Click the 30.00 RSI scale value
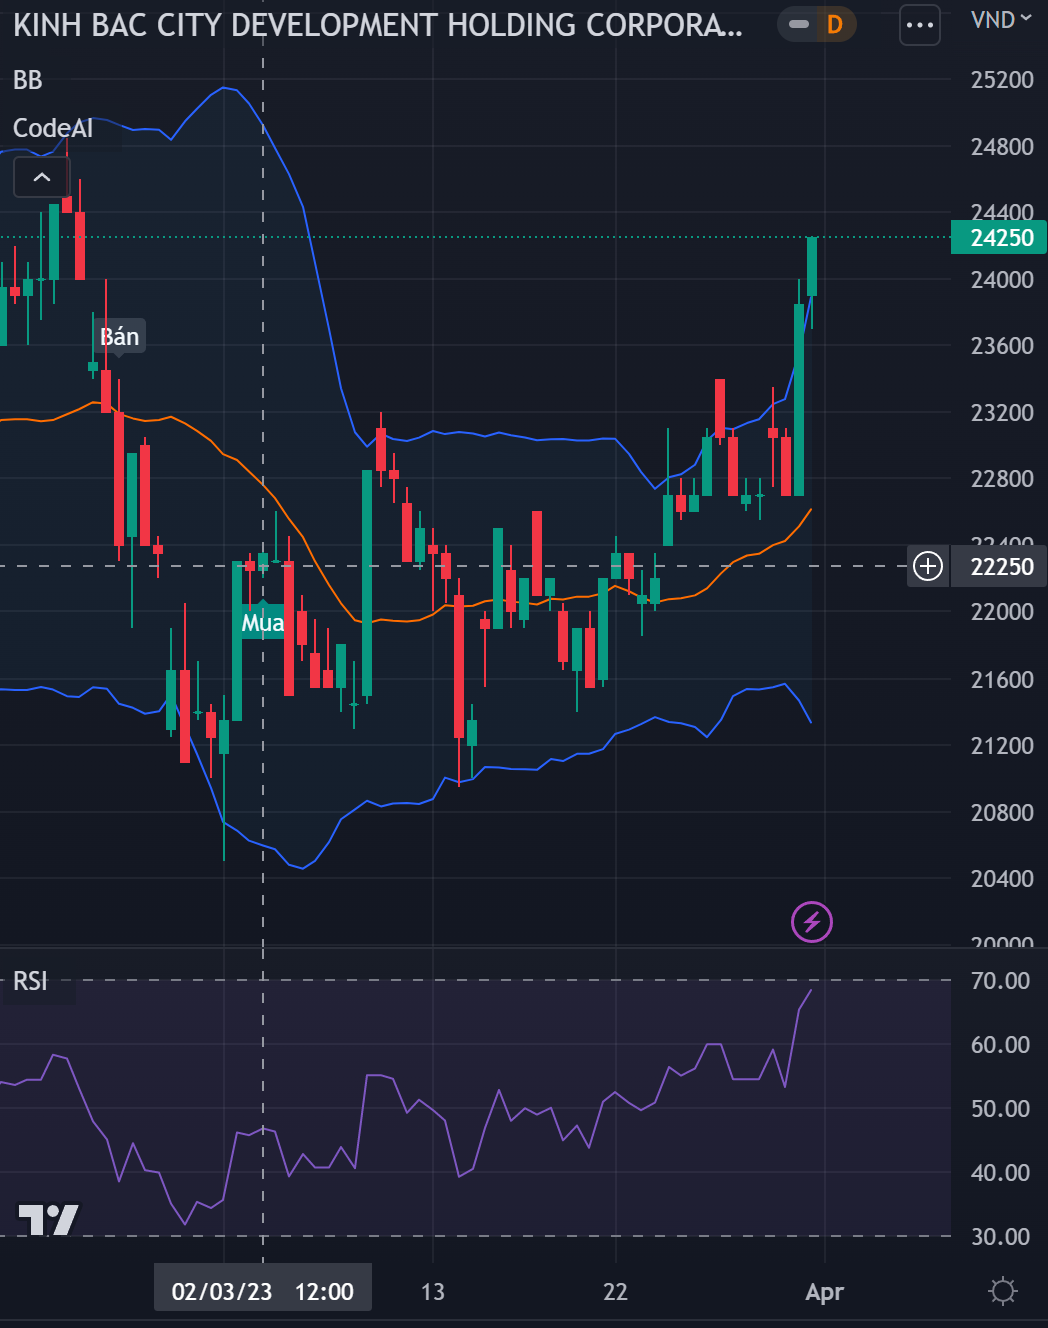Image resolution: width=1048 pixels, height=1328 pixels. tap(1001, 1237)
